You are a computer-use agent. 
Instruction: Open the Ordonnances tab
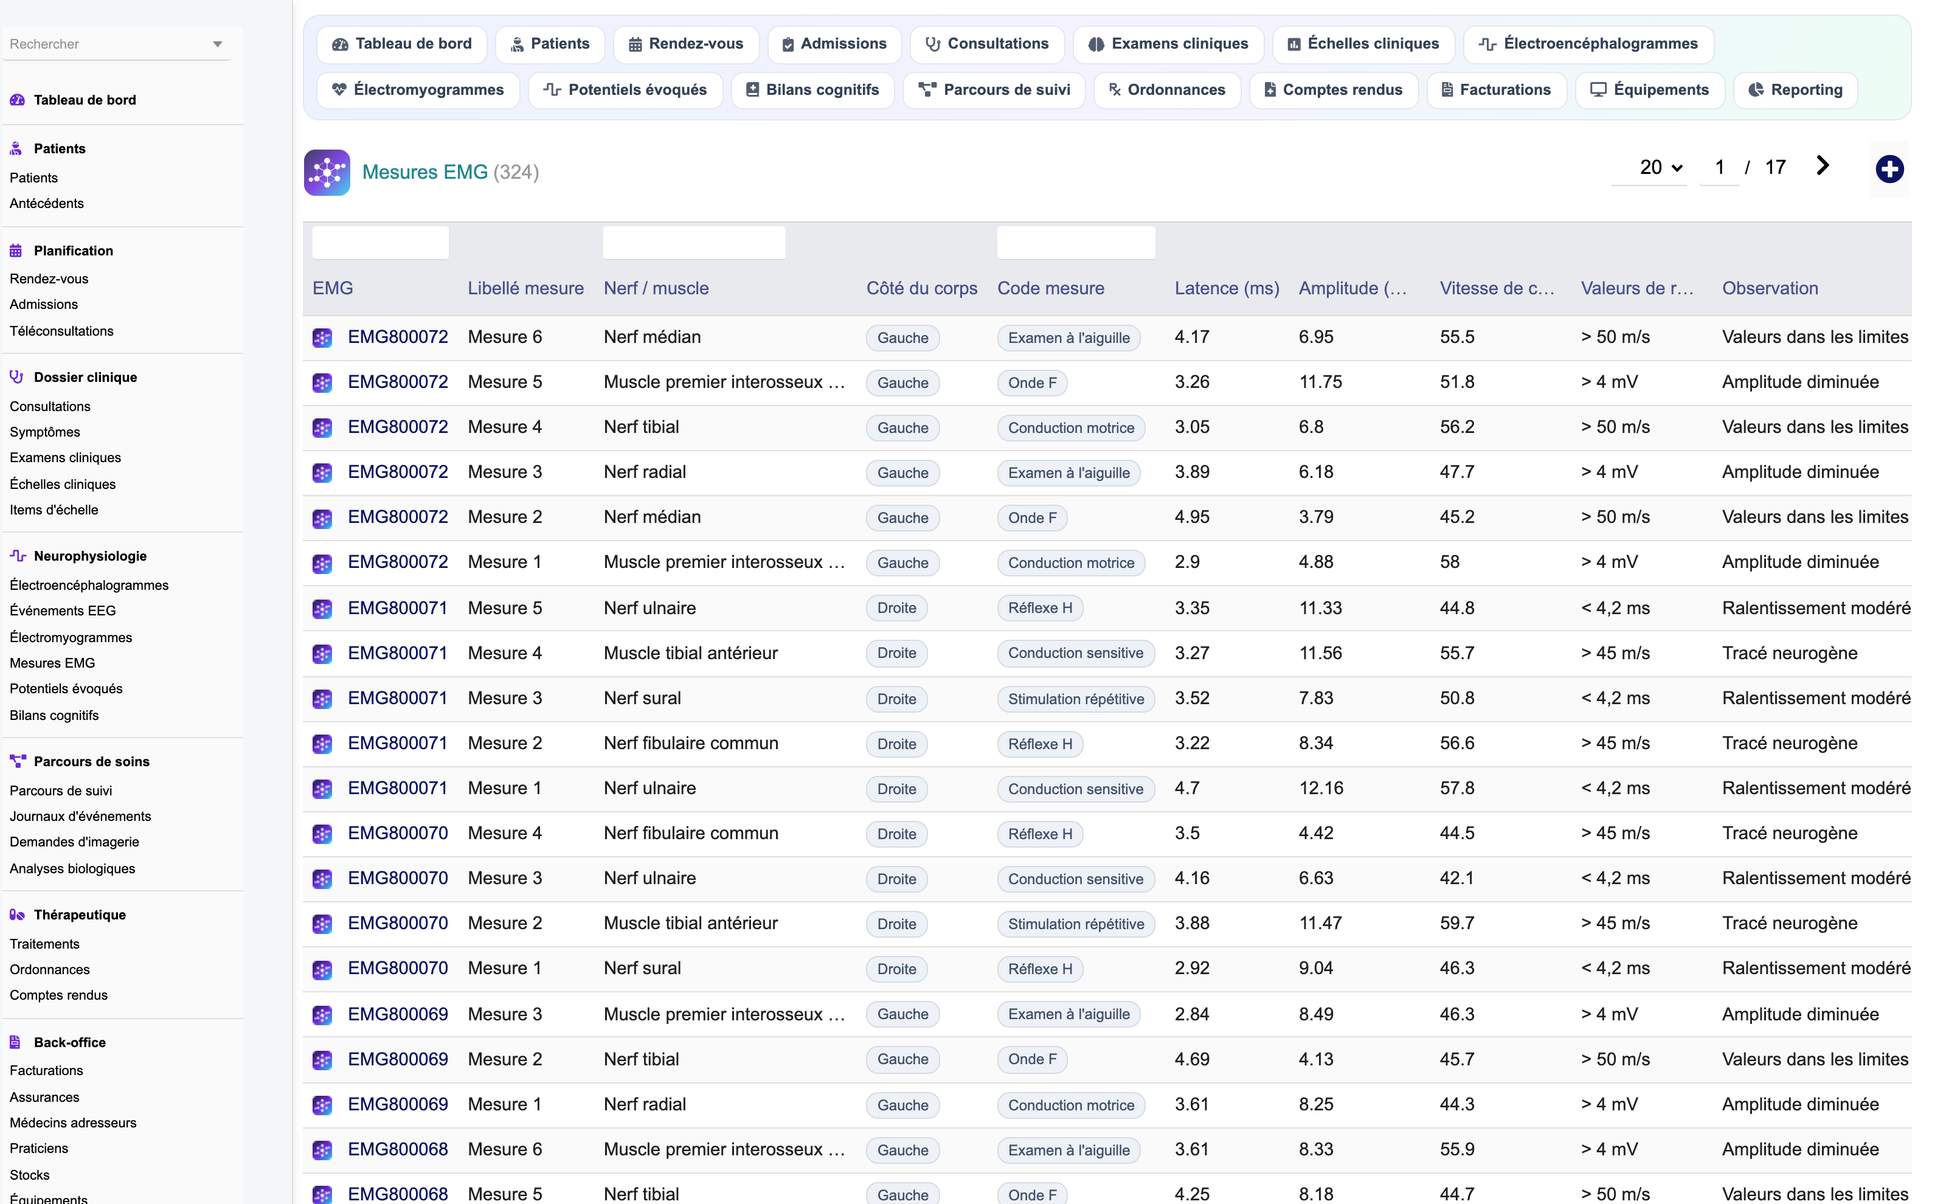[x=1167, y=90]
